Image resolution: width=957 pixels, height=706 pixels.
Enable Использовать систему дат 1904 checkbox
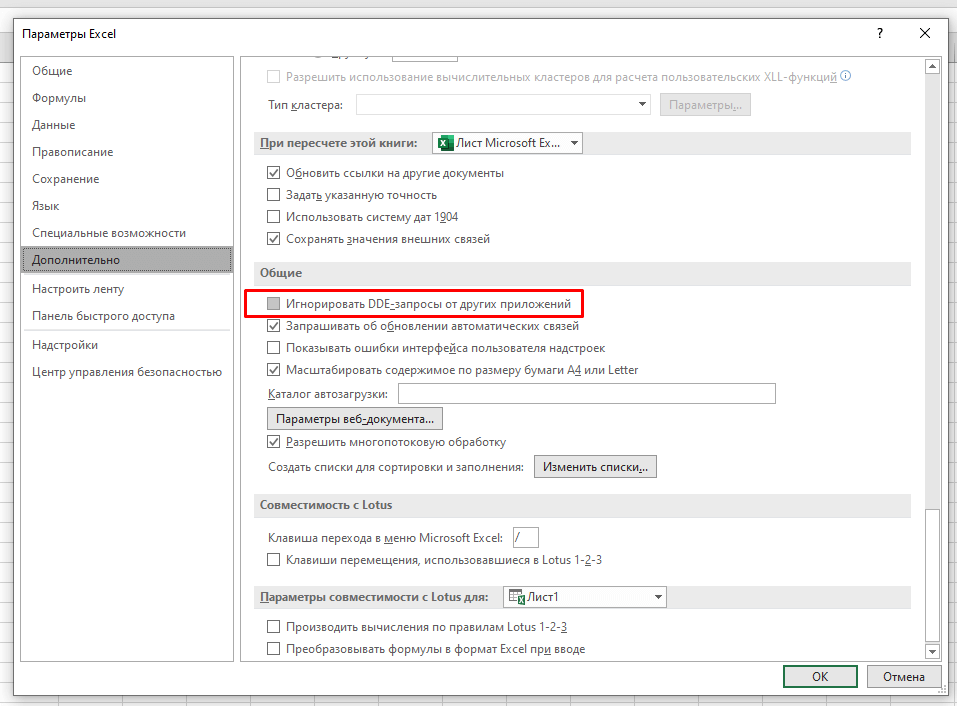point(273,217)
